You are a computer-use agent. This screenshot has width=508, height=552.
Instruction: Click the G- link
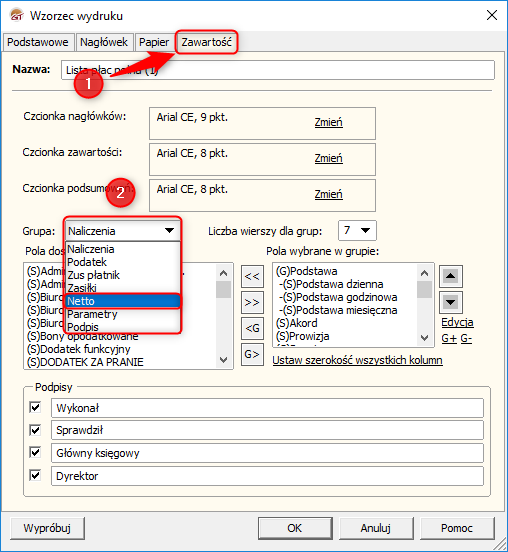(466, 338)
